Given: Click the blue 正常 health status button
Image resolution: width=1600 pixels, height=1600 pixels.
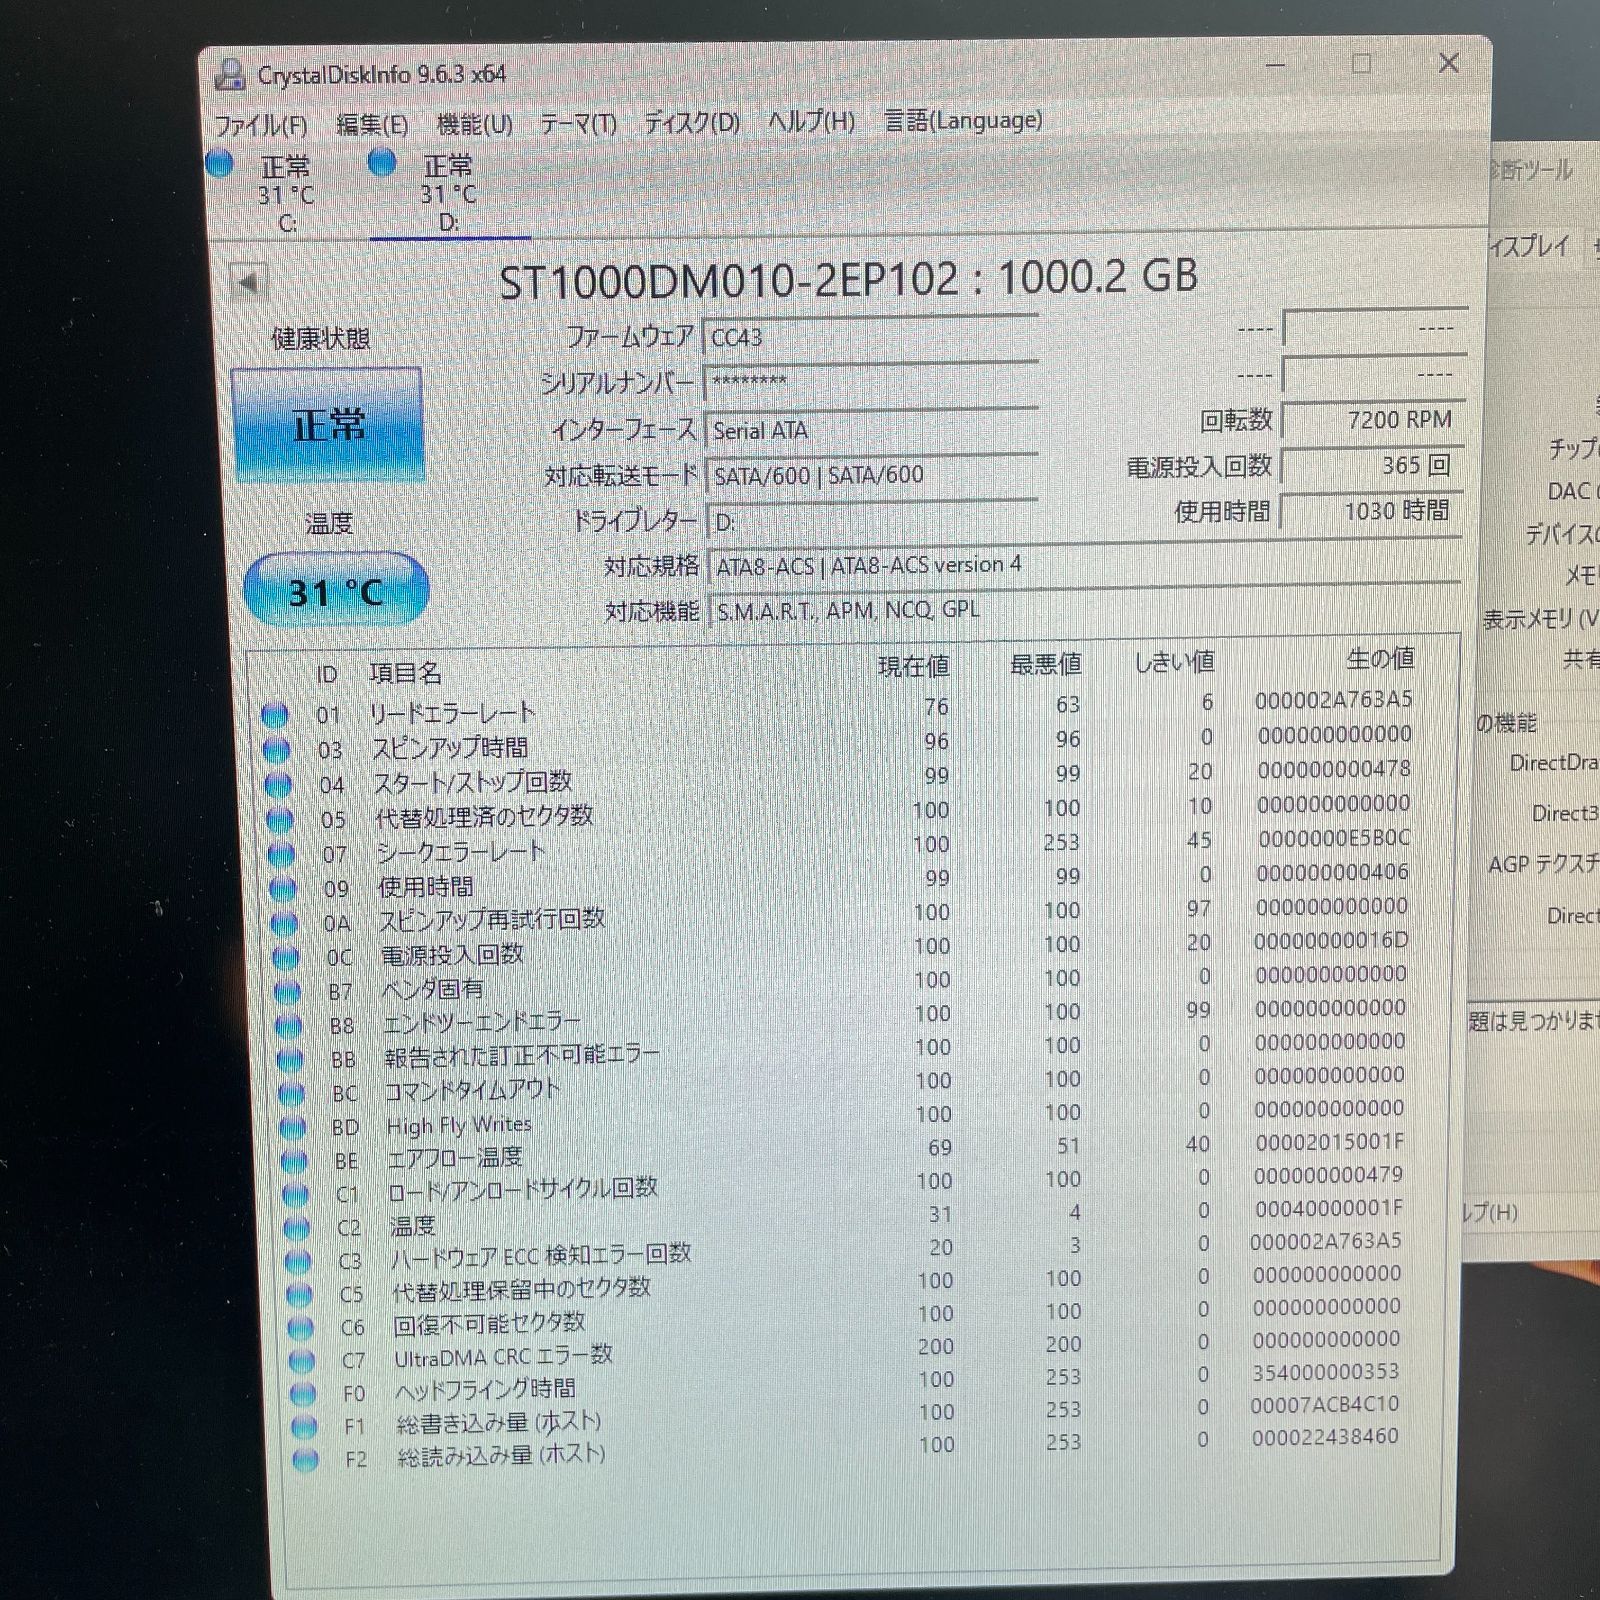Looking at the screenshot, I should tap(328, 425).
